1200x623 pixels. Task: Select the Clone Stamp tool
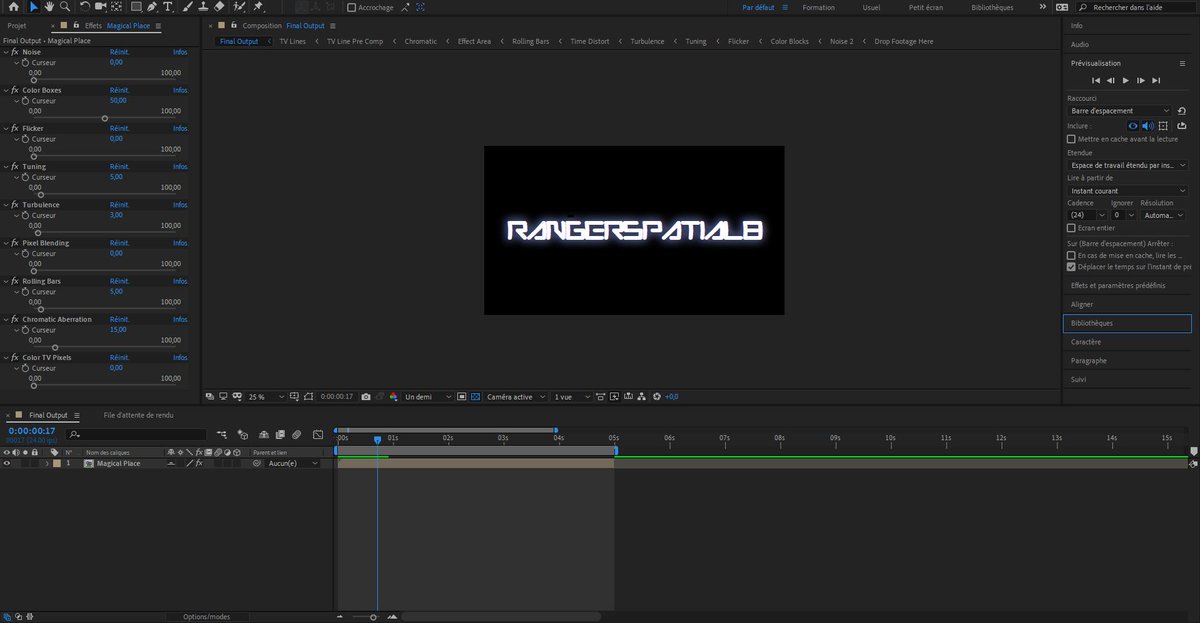point(203,6)
